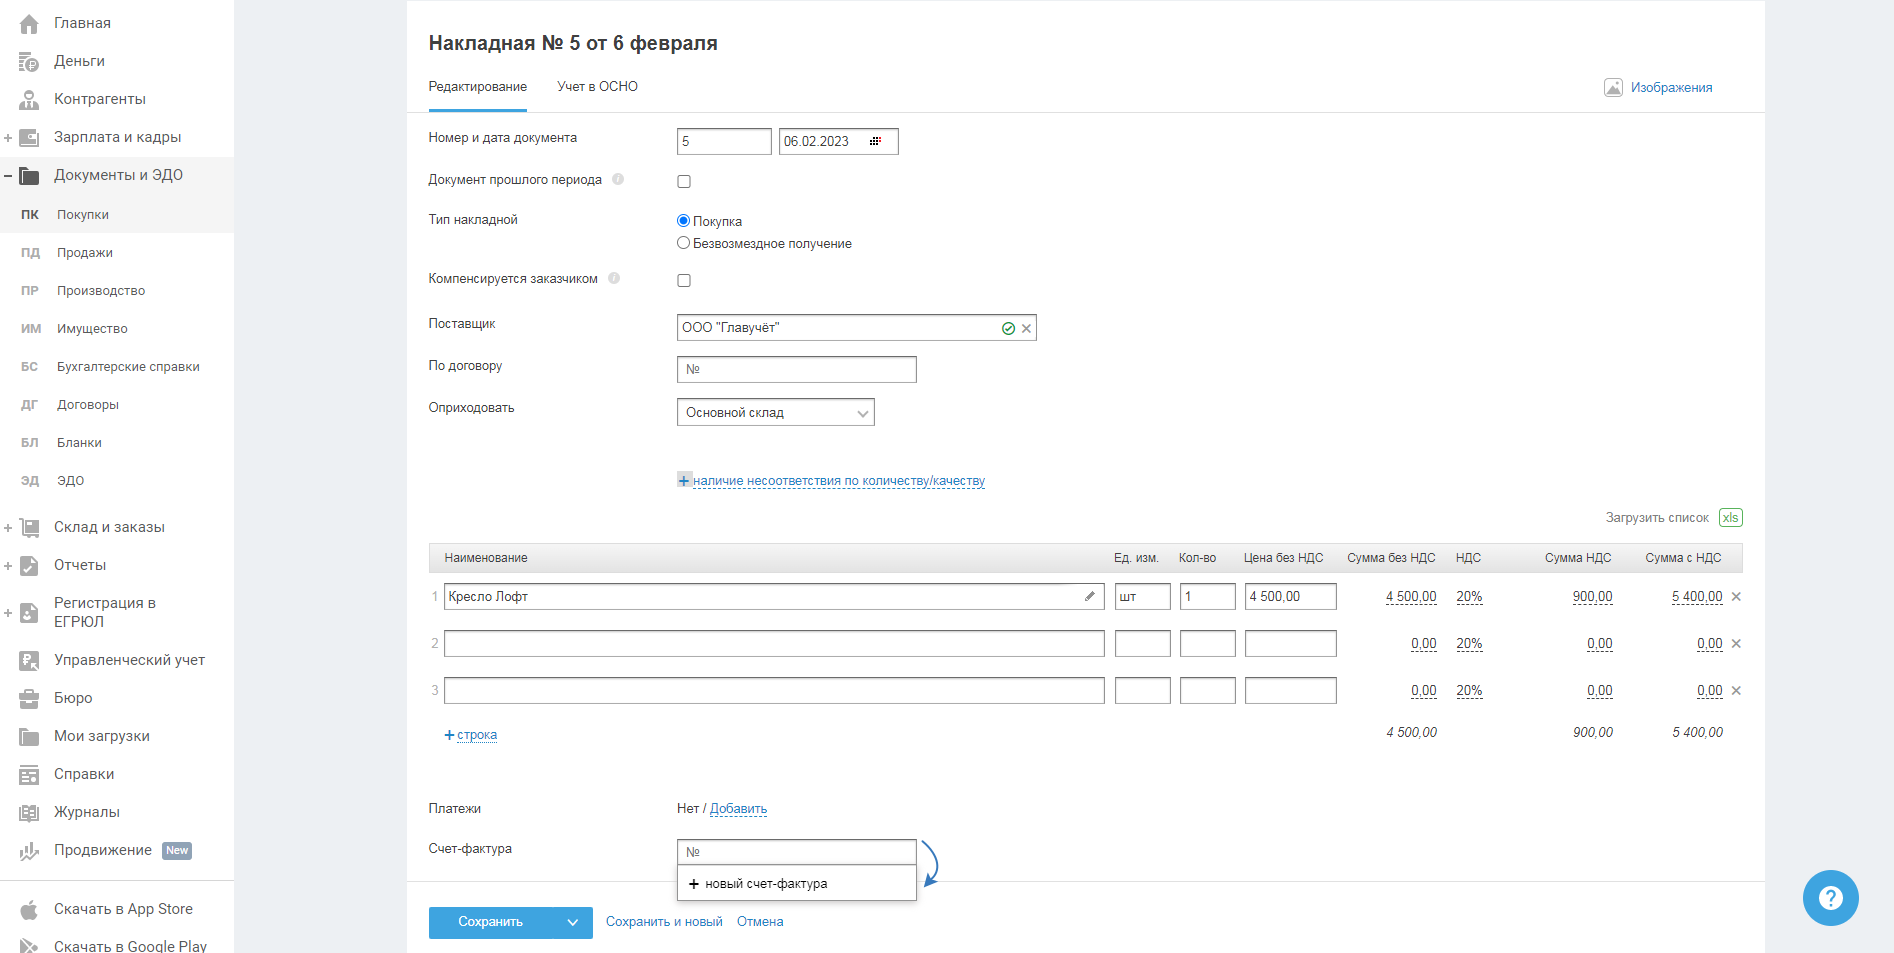This screenshot has width=1894, height=953.
Task: Select the Безвозмездное получение radio option
Action: [x=684, y=243]
